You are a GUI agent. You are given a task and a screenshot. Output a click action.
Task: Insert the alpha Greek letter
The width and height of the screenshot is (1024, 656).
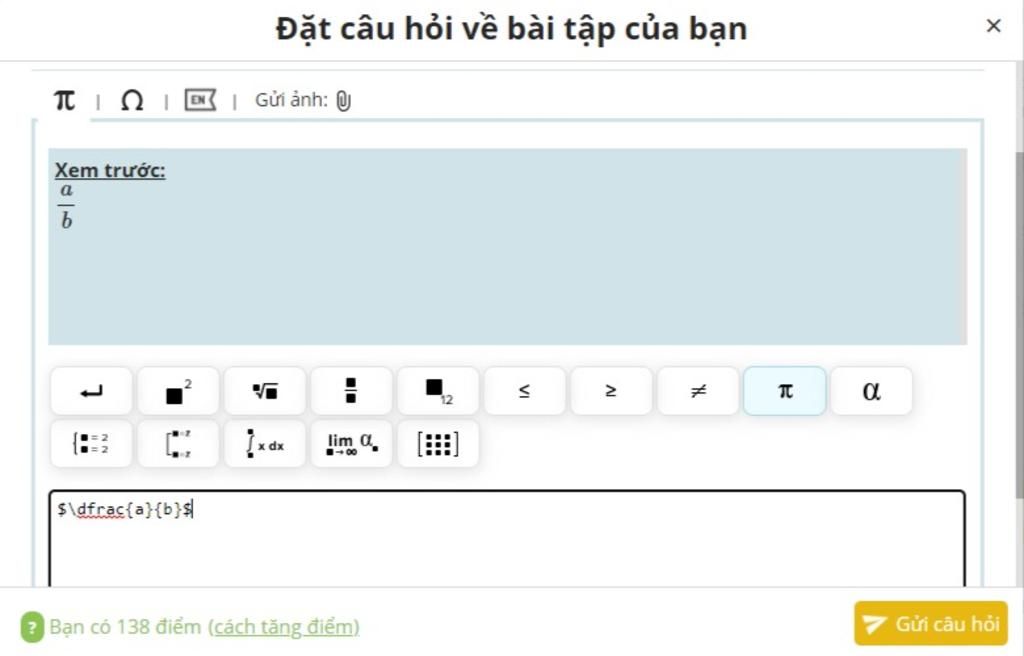[x=872, y=391]
